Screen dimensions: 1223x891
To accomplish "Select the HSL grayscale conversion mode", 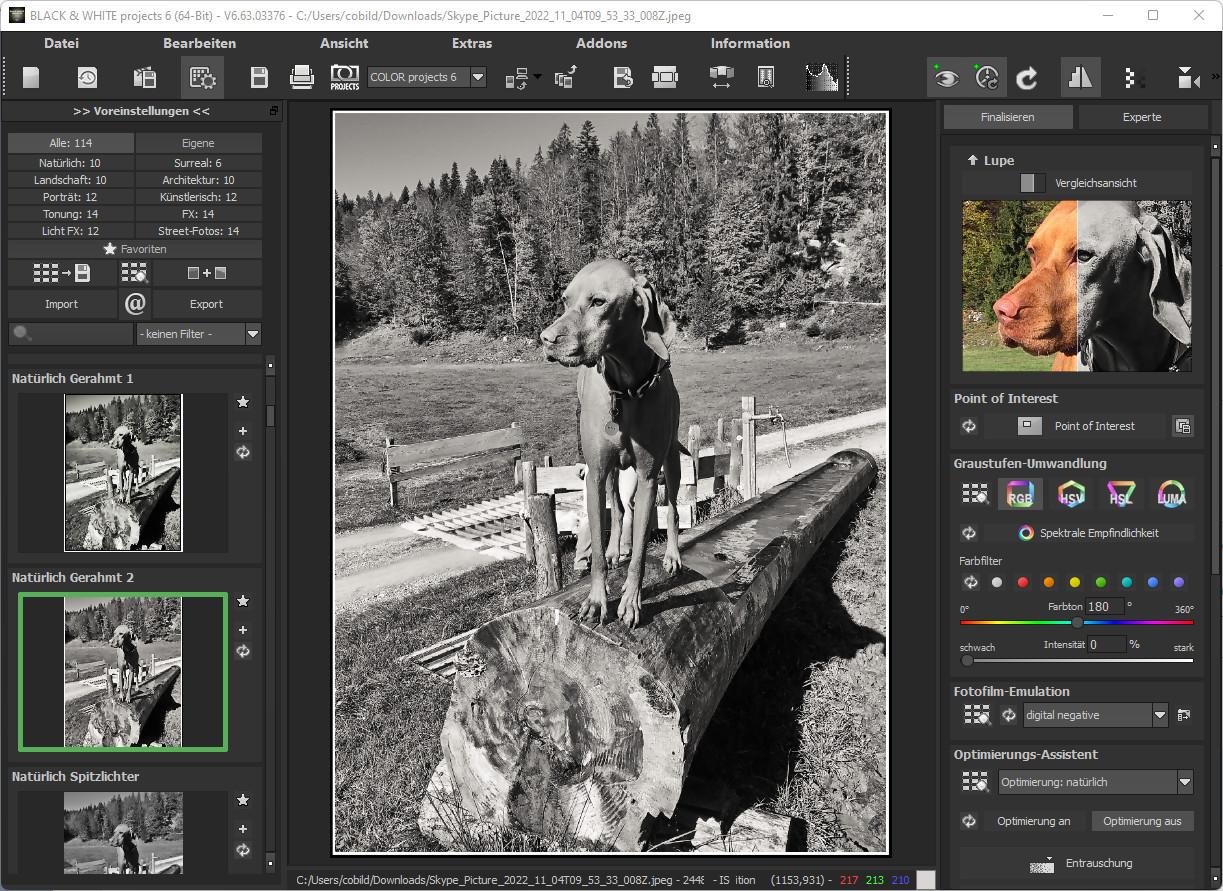I will pos(1121,495).
